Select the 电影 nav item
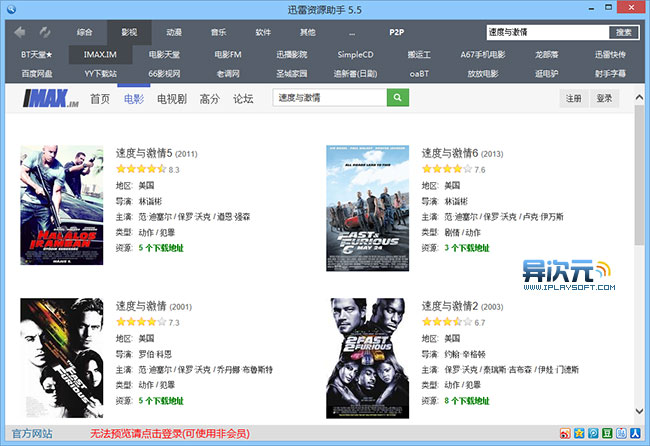The height and width of the screenshot is (446, 650). 134,99
